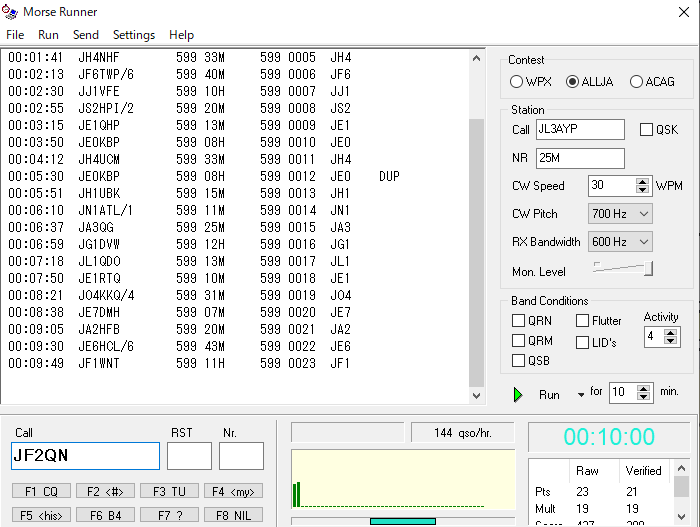Viewport: 700px width, 527px height.
Task: Send his call with F5 <his> button
Action: pyautogui.click(x=41, y=515)
